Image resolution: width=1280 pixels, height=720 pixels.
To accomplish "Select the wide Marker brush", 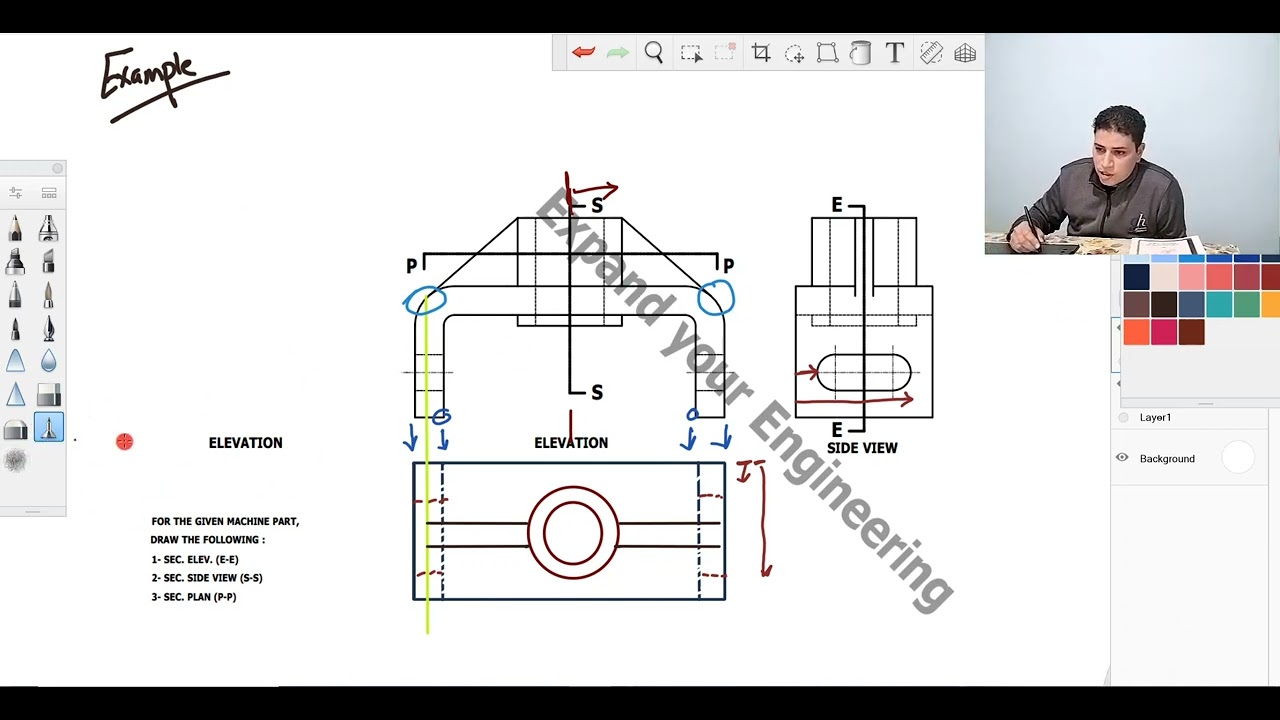I will 15,261.
